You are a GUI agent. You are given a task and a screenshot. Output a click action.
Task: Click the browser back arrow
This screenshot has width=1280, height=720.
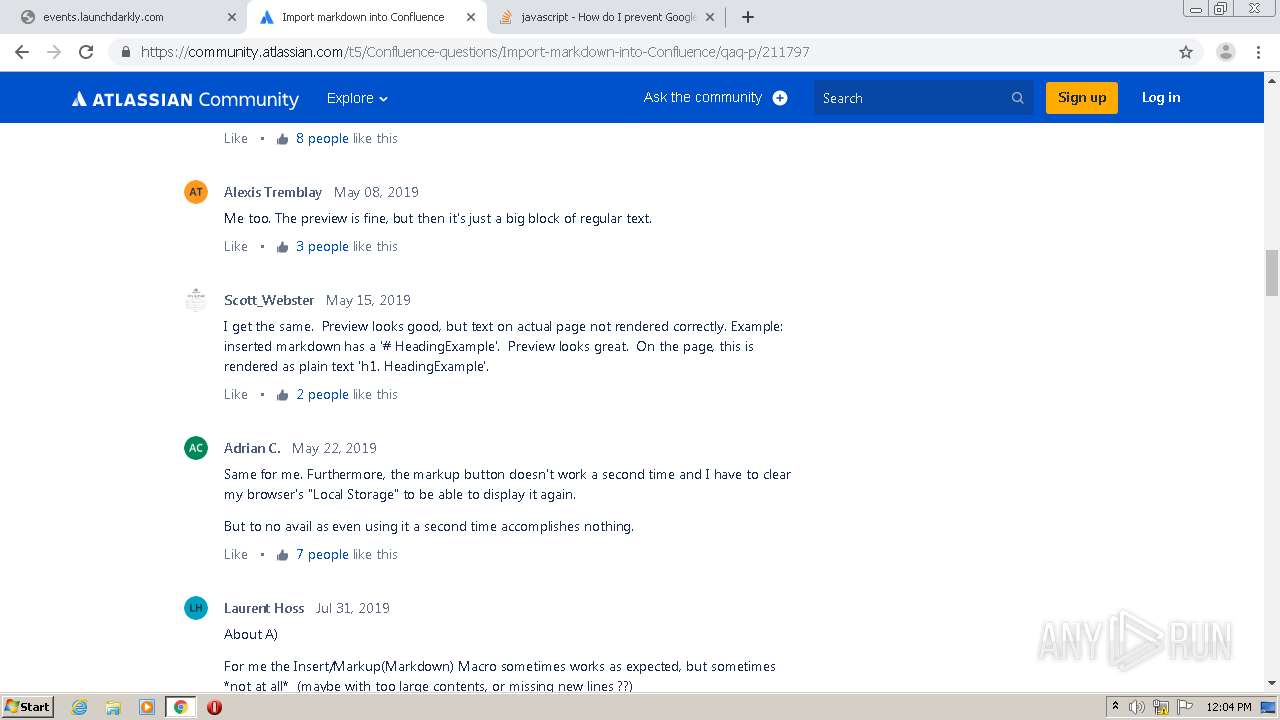[22, 52]
